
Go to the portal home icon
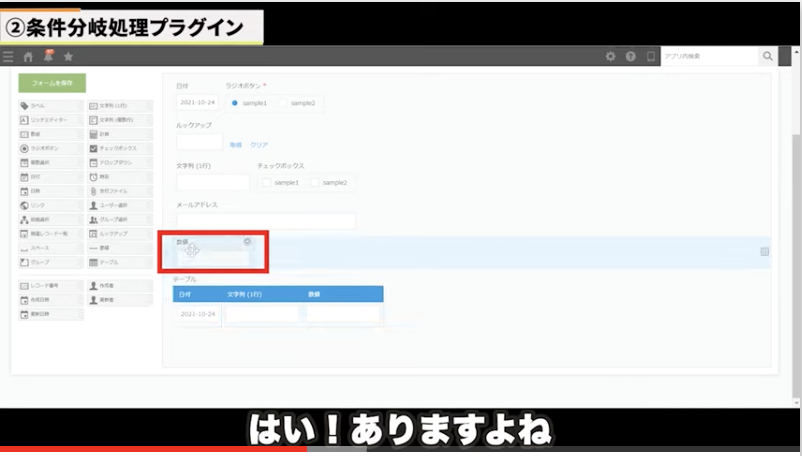tap(28, 57)
